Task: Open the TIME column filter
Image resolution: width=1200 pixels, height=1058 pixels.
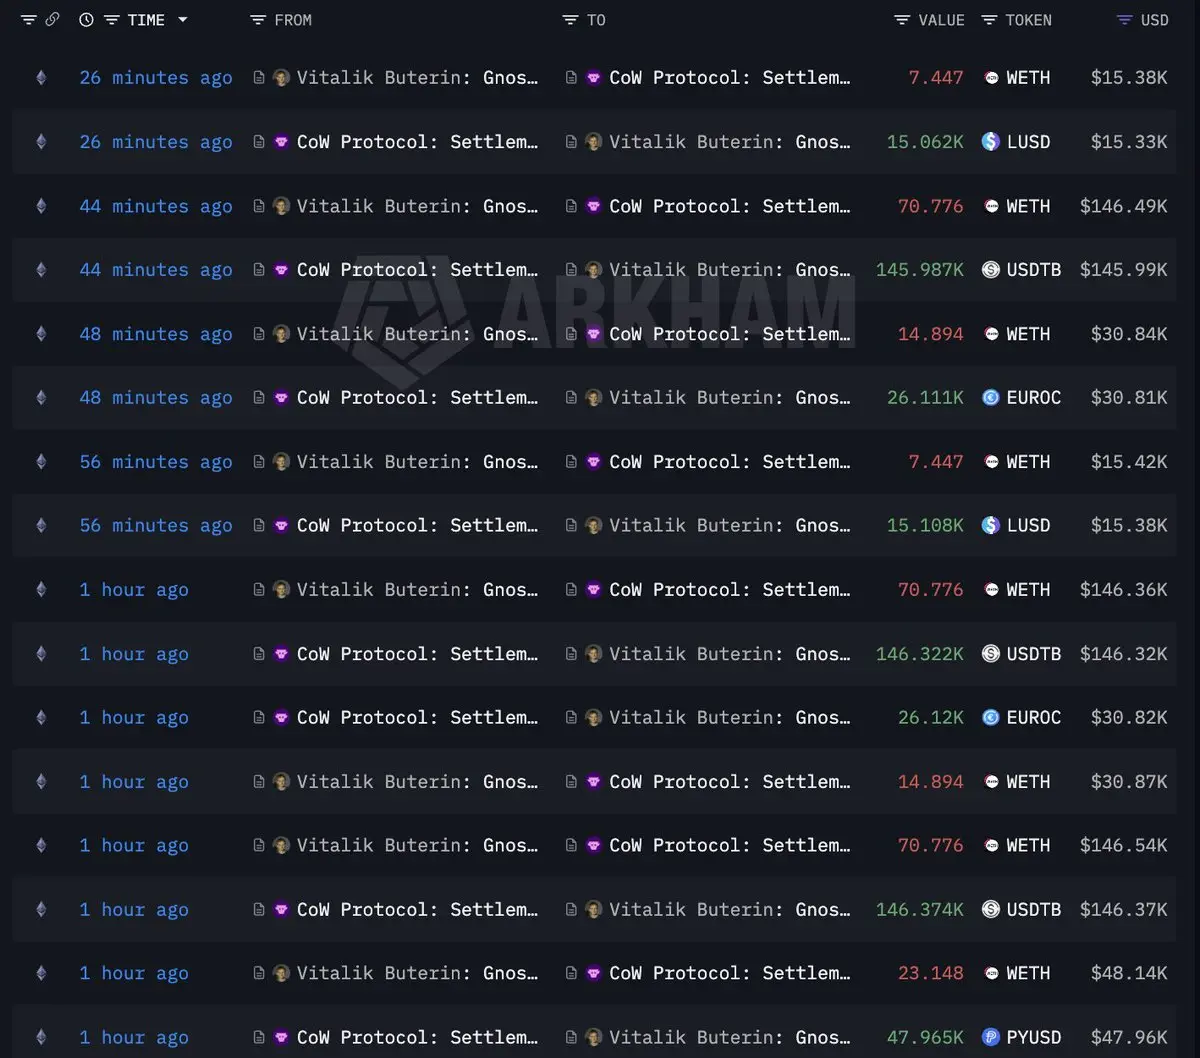Action: pyautogui.click(x=112, y=20)
